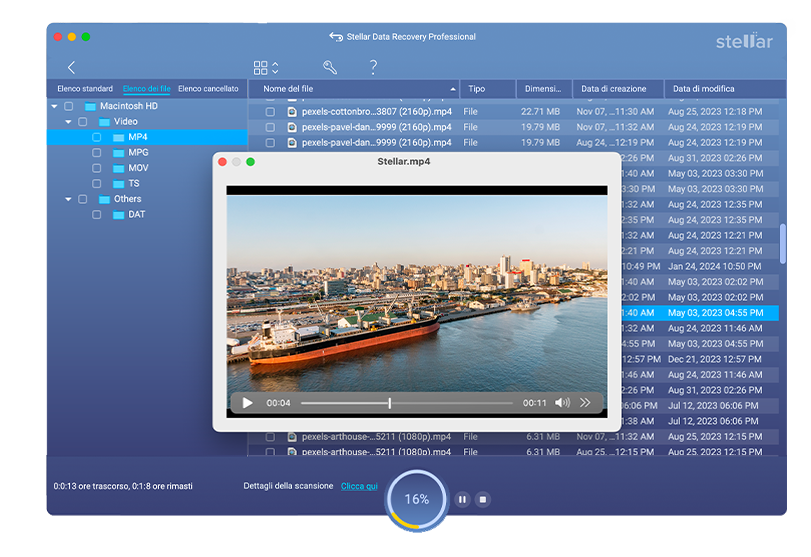Check the Macintosh HD checkbox
Image resolution: width=811 pixels, height=557 pixels.
[68, 107]
